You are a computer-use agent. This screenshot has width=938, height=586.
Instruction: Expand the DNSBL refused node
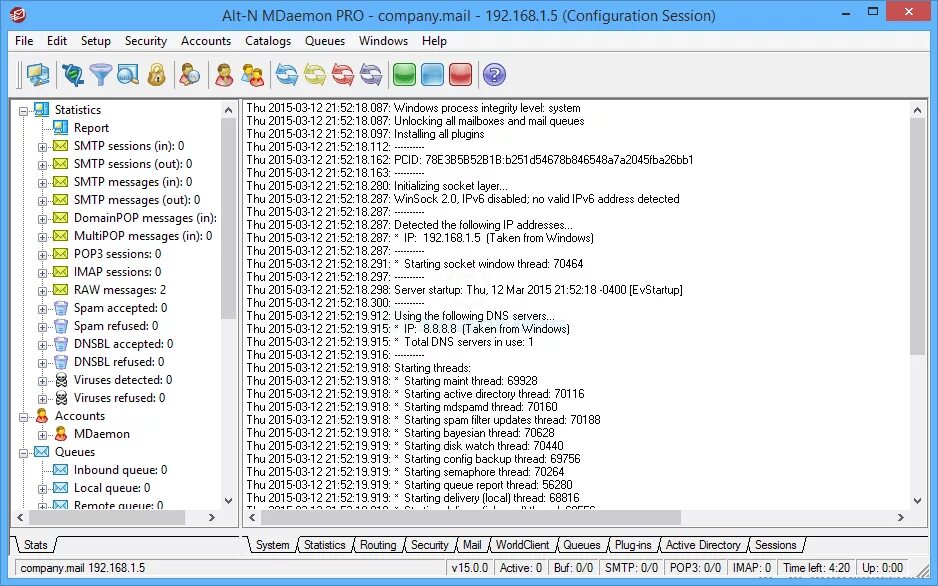[x=42, y=363]
